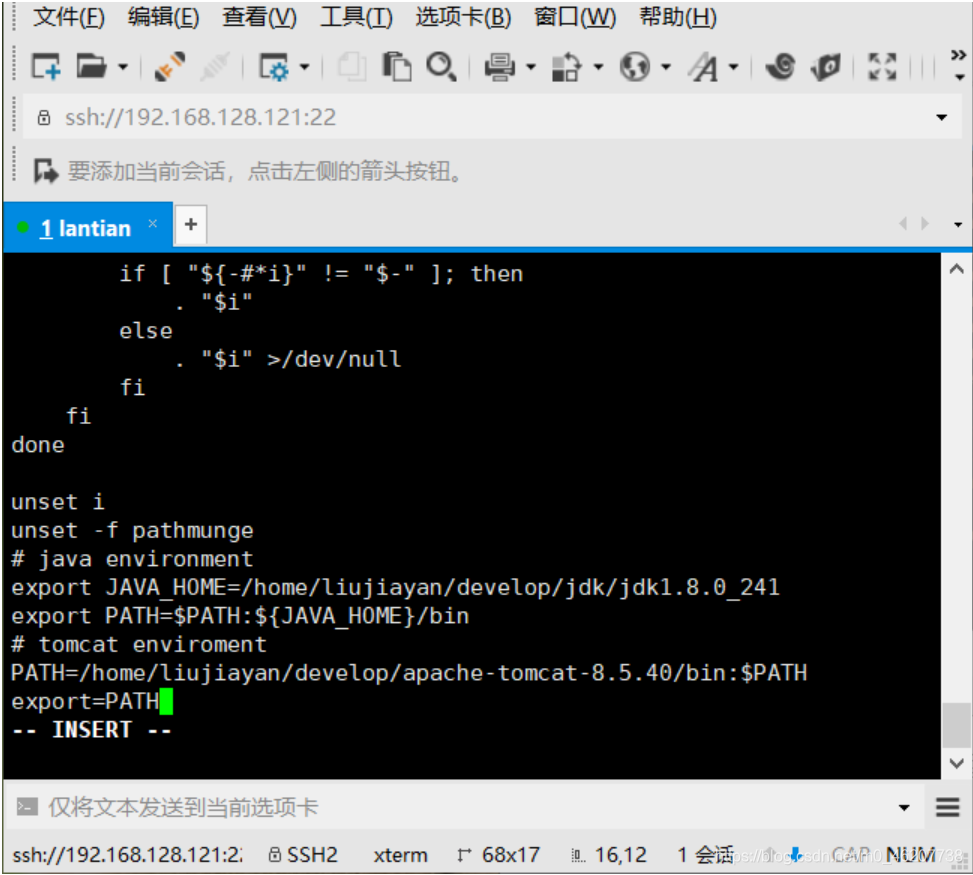Add a new tab with plus button
This screenshot has width=973, height=875.
191,225
